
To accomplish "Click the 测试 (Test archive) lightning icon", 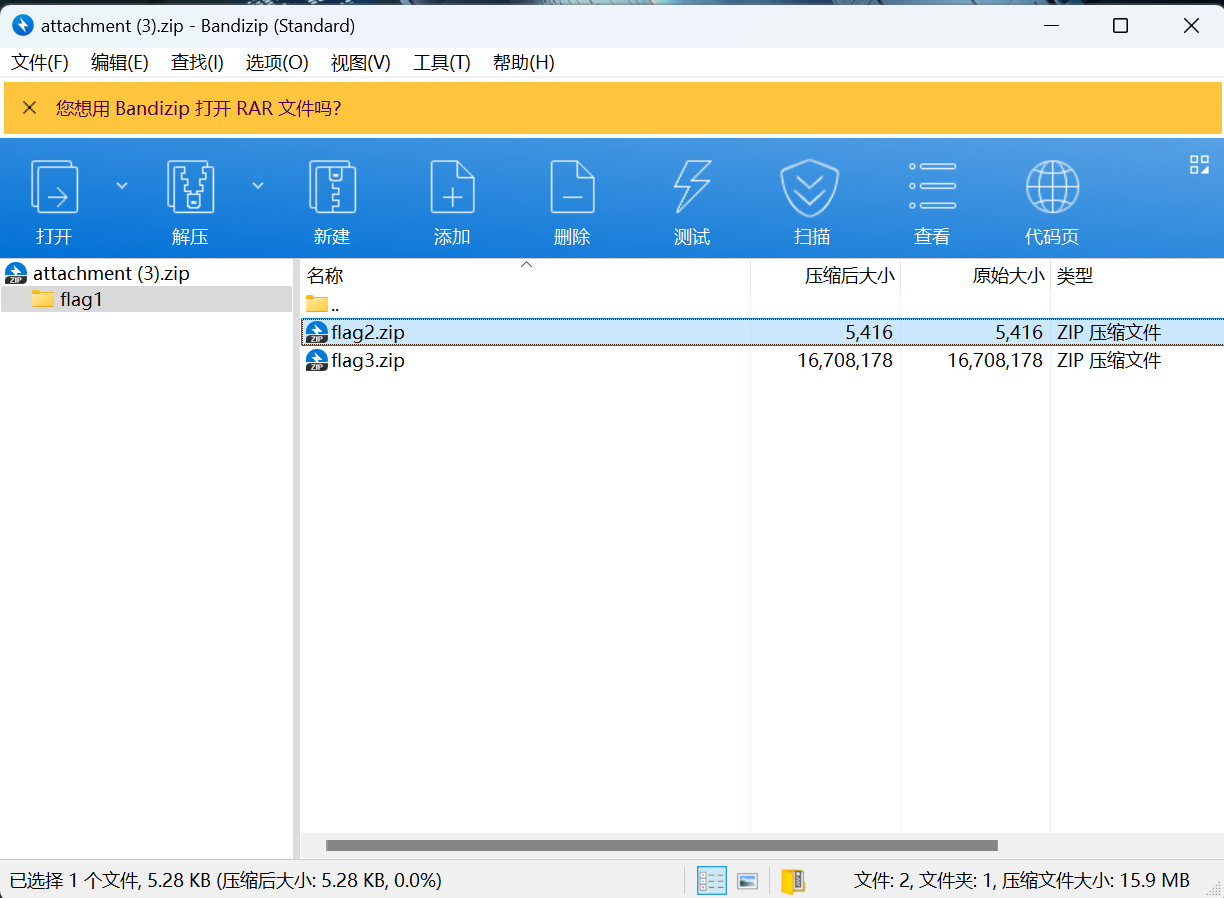I will click(x=692, y=187).
